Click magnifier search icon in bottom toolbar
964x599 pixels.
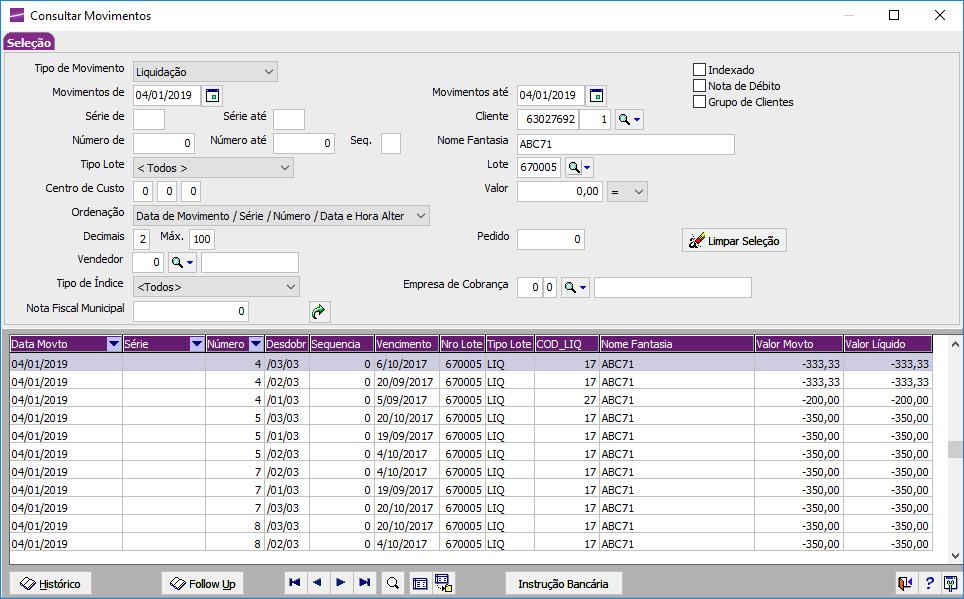pyautogui.click(x=393, y=583)
